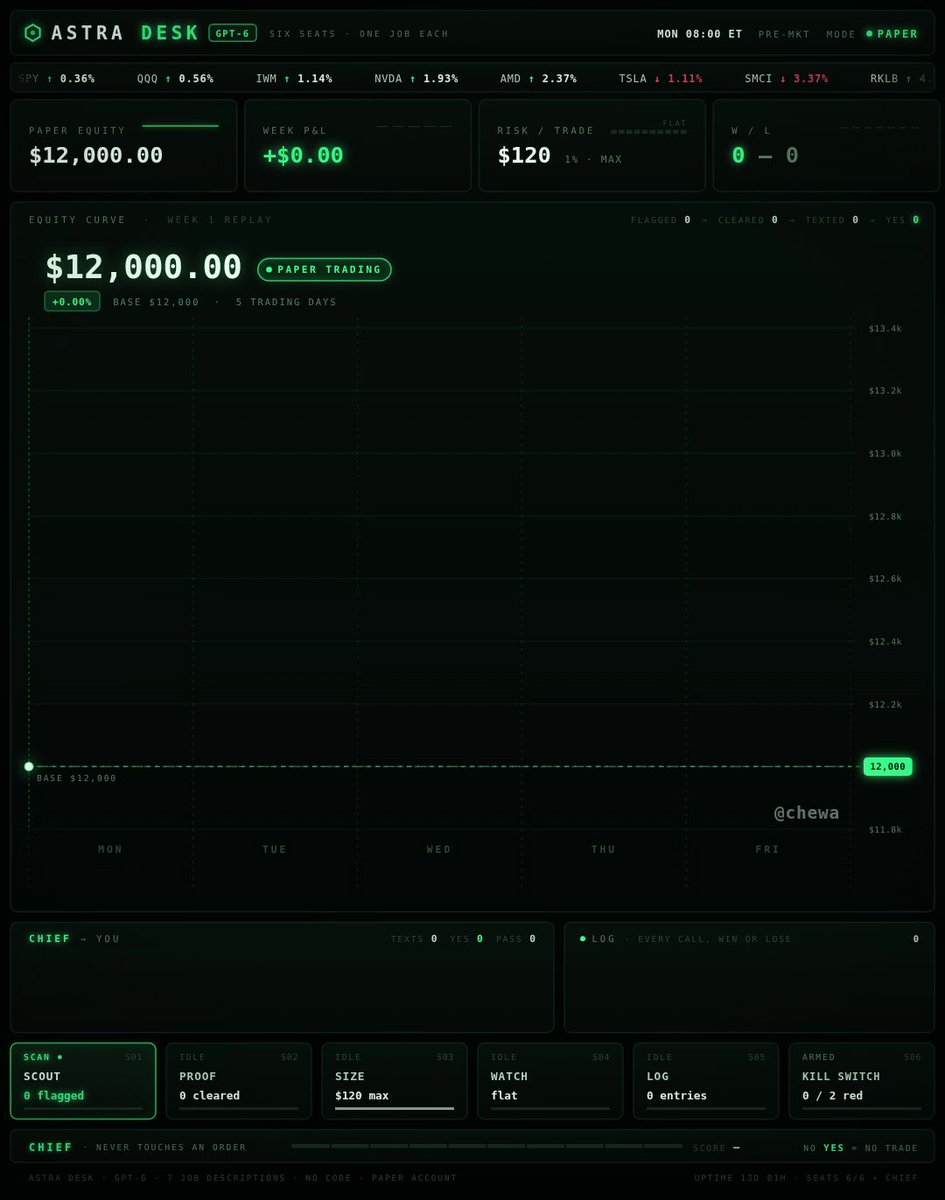Viewport: 945px width, 1200px height.
Task: Select the PROOF seat card
Action: (x=239, y=1081)
